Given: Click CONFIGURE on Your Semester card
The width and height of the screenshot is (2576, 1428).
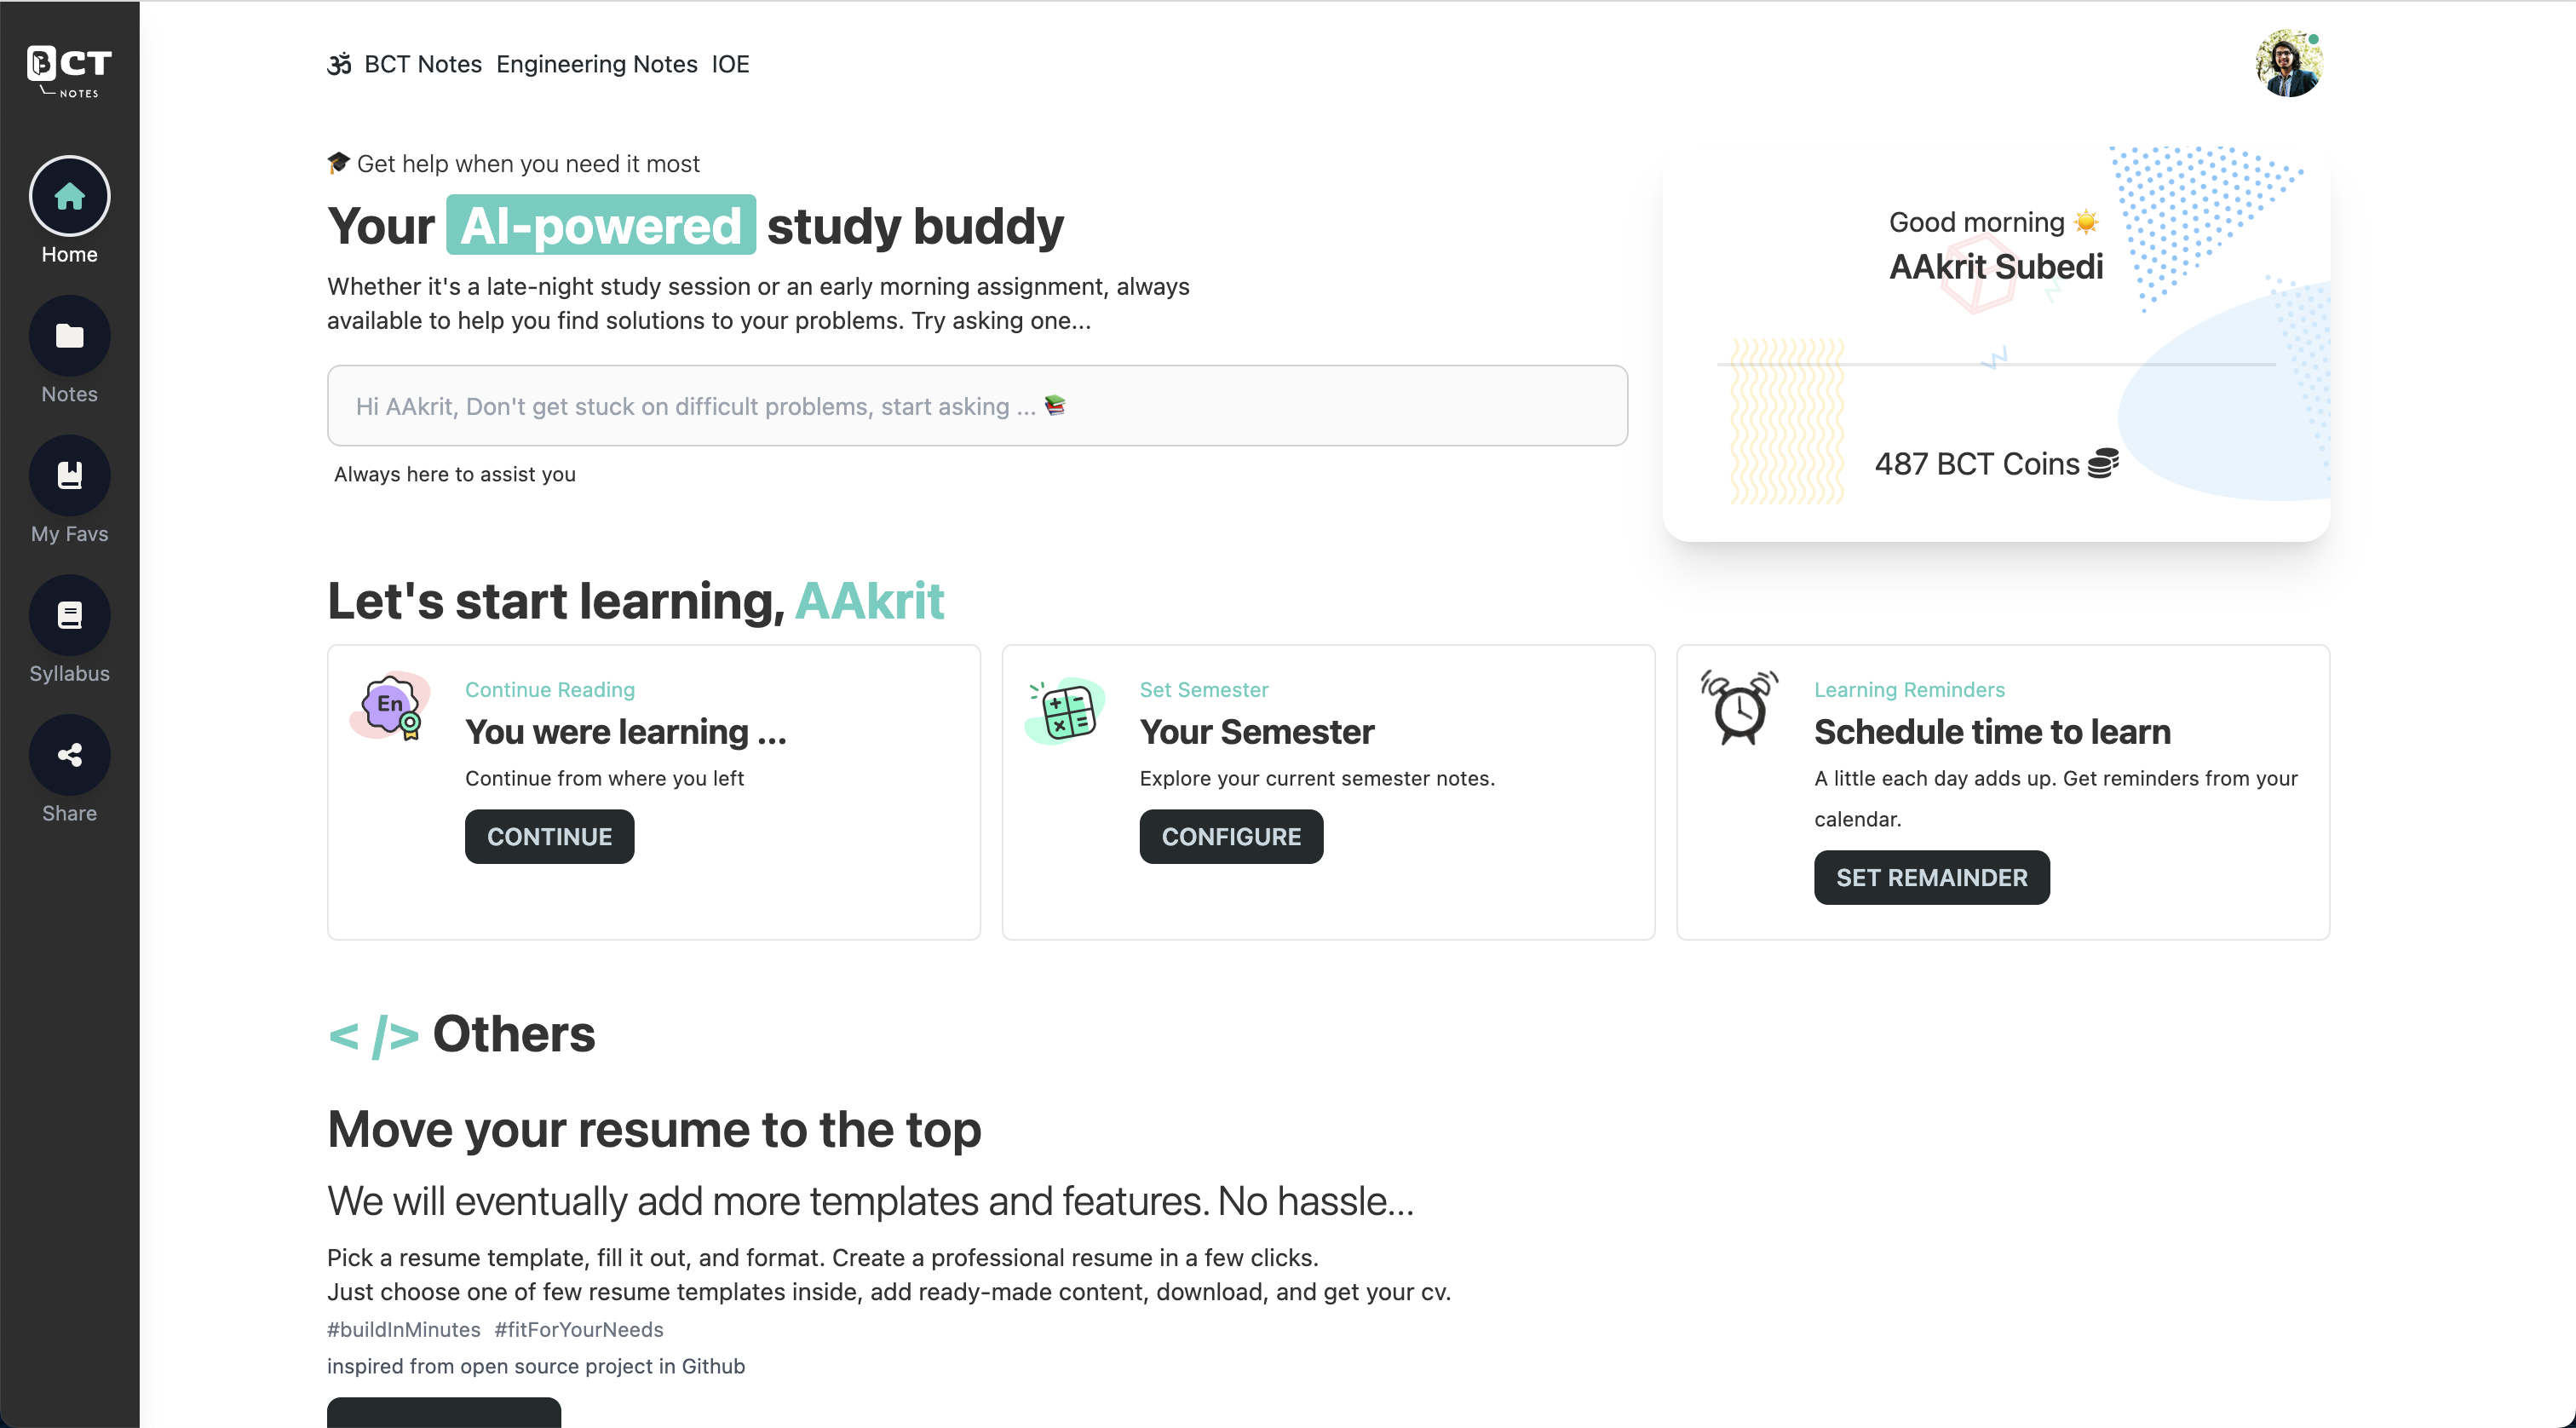Looking at the screenshot, I should (x=1231, y=836).
